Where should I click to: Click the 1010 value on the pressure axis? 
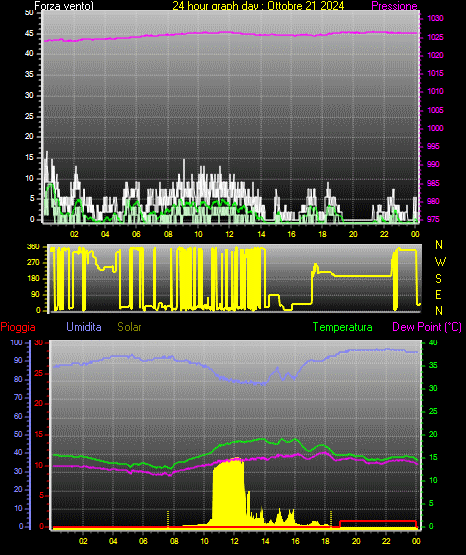[435, 91]
